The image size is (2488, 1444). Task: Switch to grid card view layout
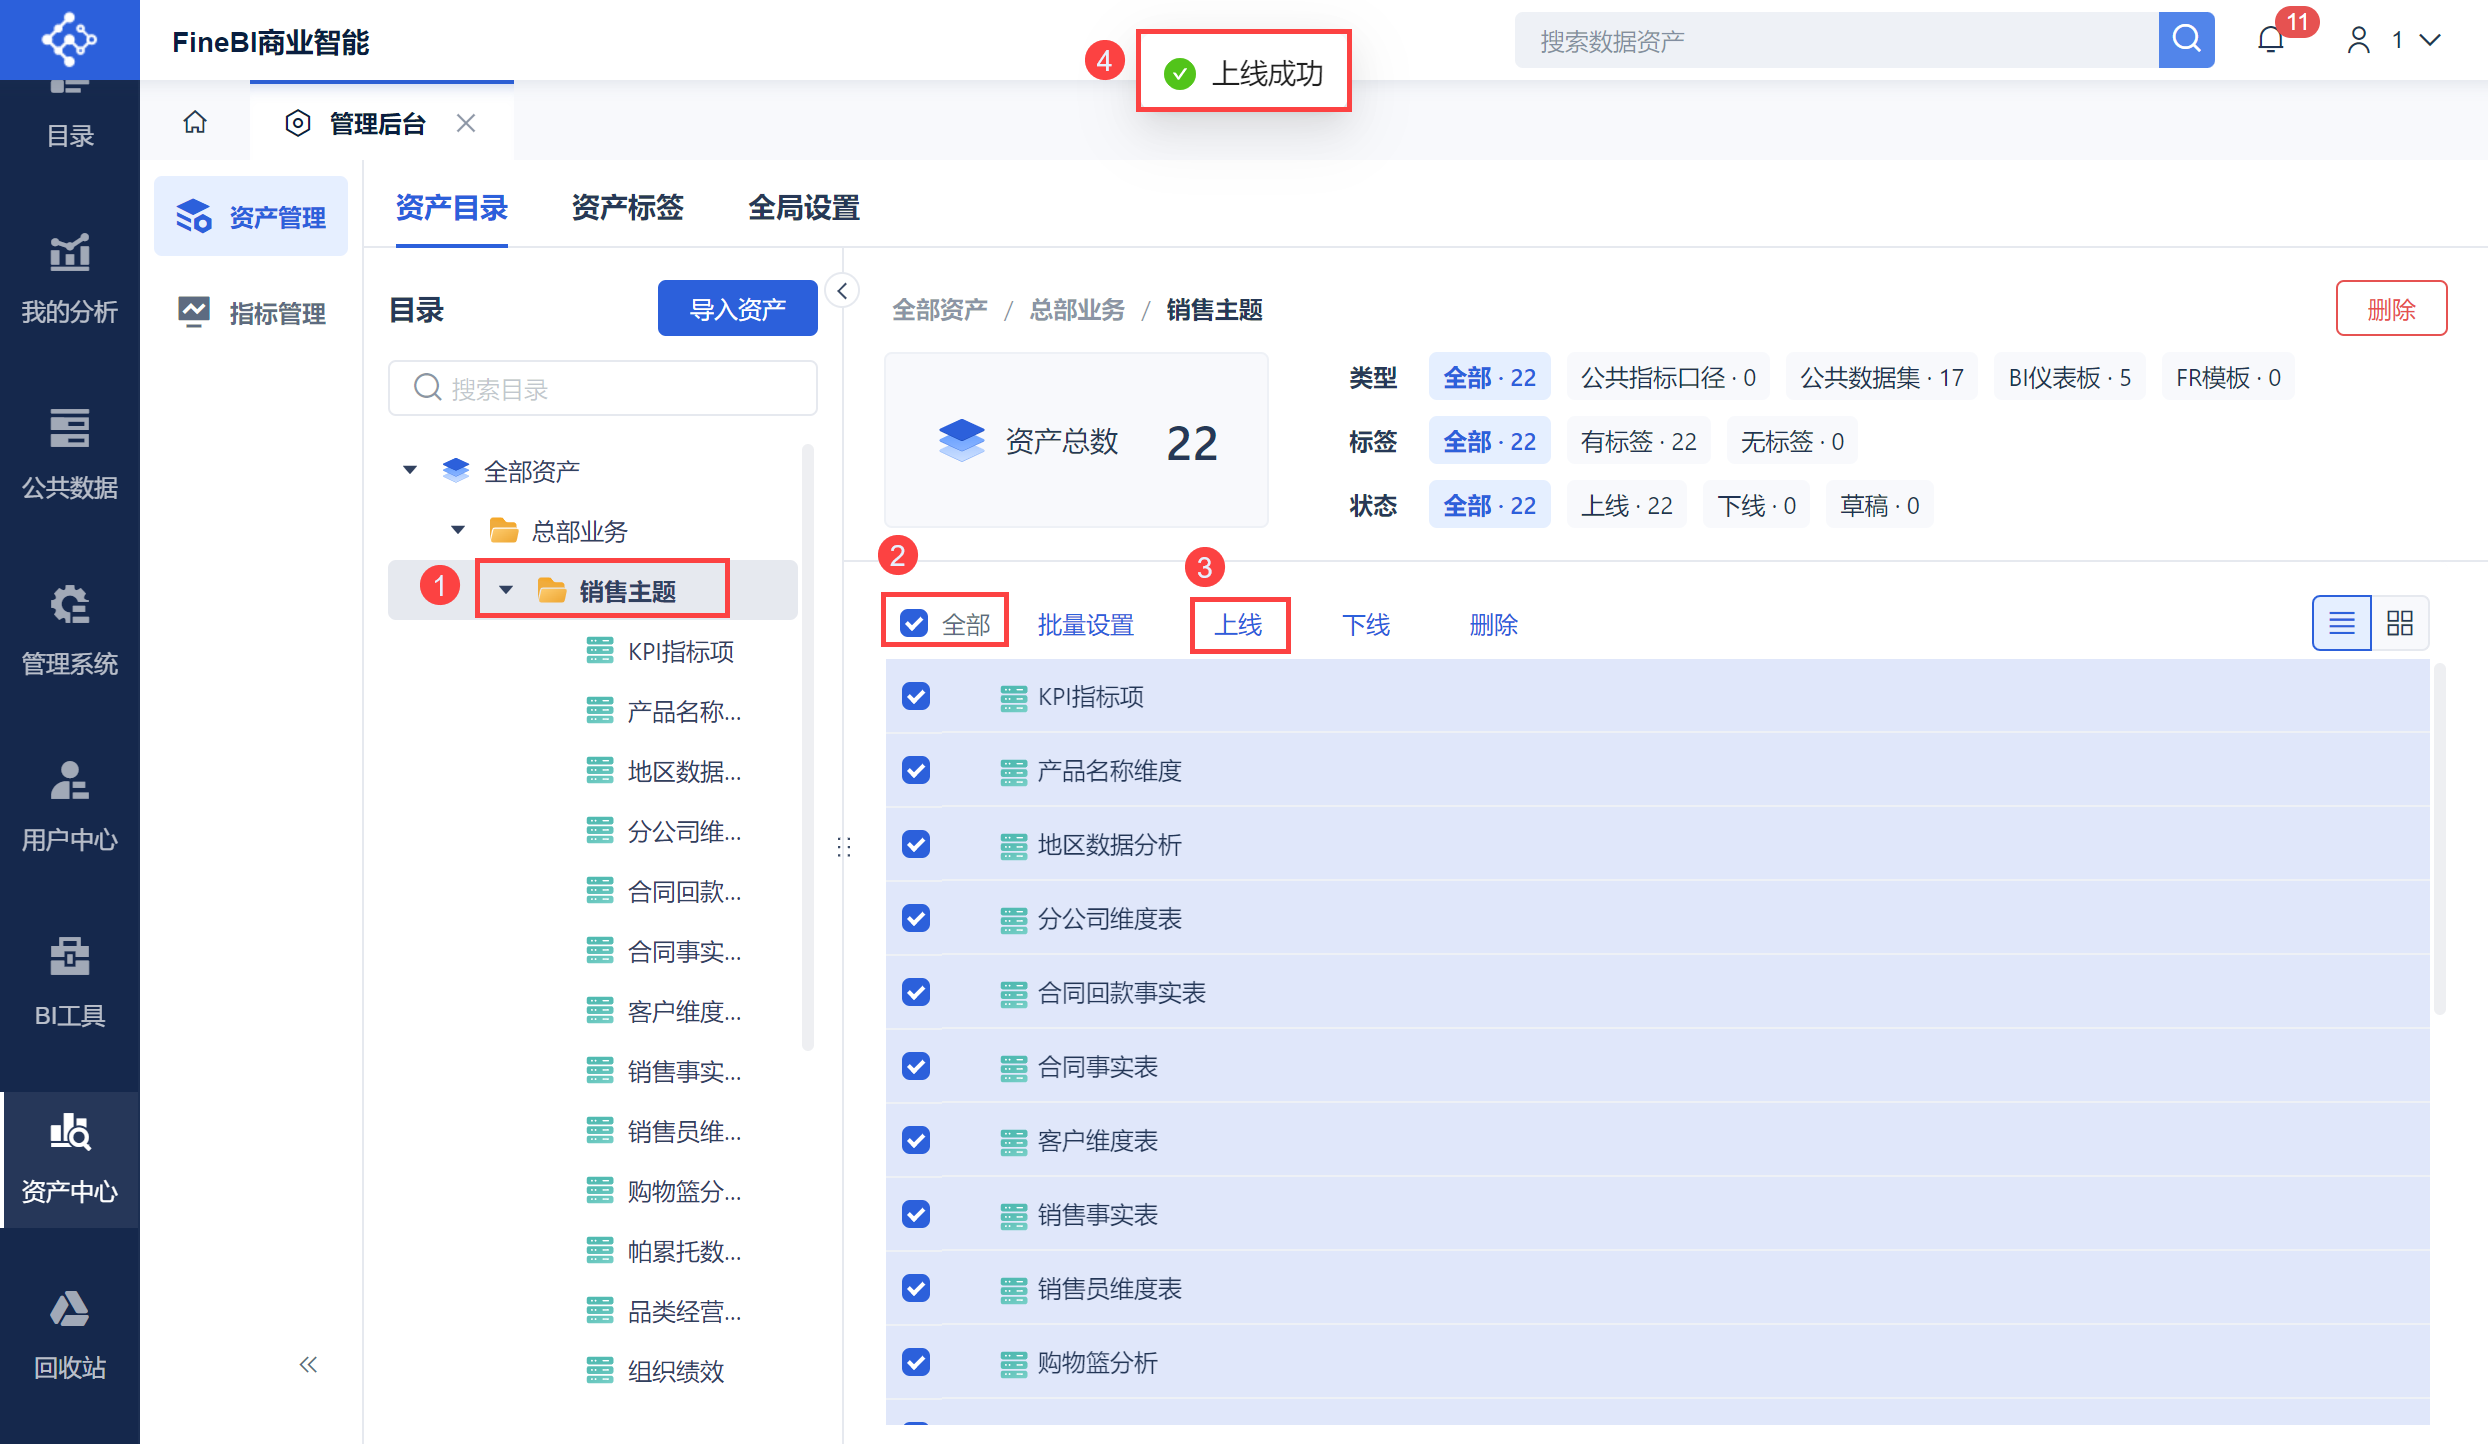click(2400, 623)
